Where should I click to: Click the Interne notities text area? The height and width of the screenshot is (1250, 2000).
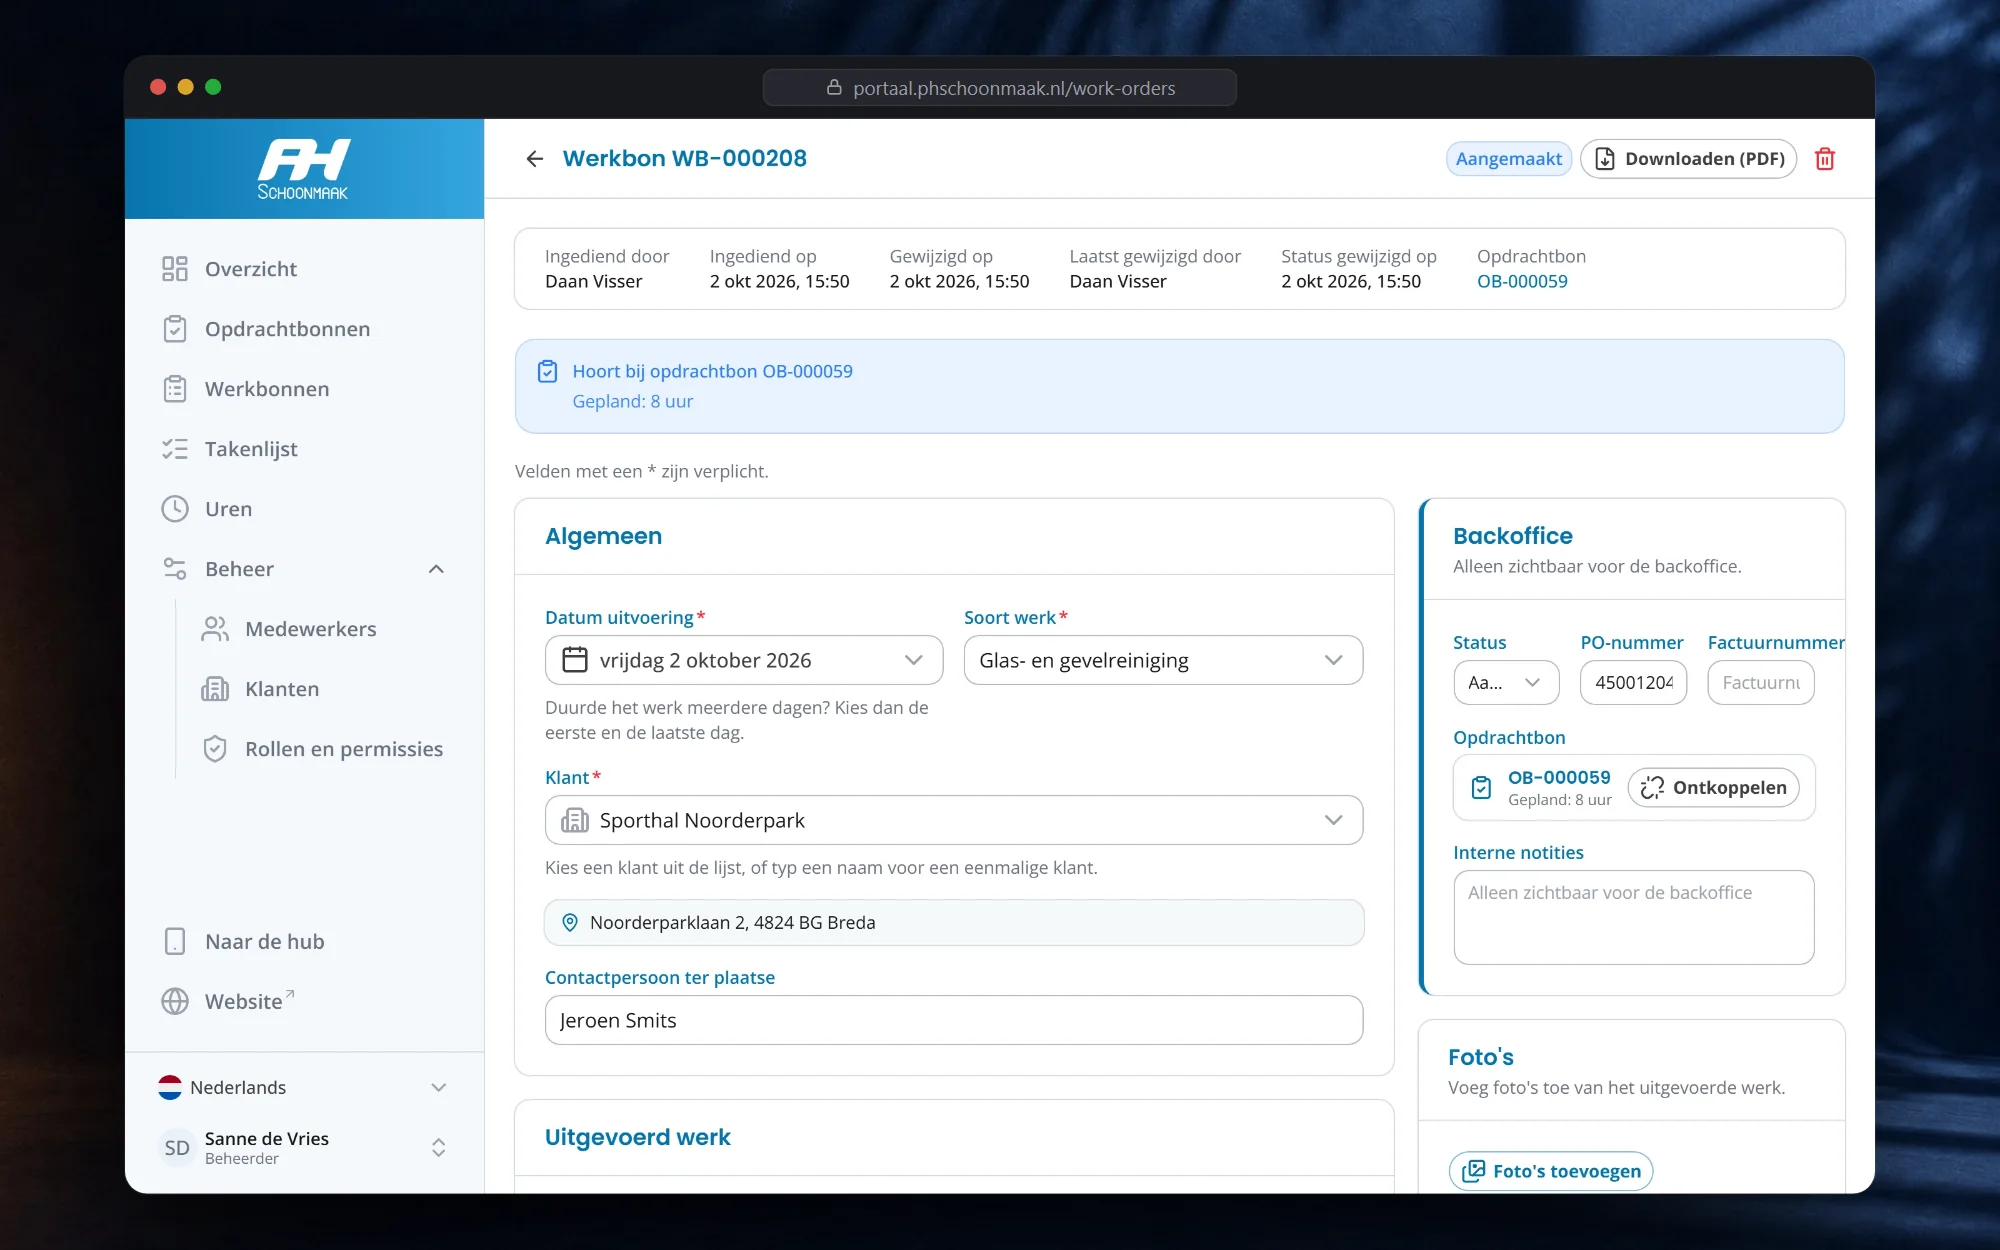(1634, 917)
